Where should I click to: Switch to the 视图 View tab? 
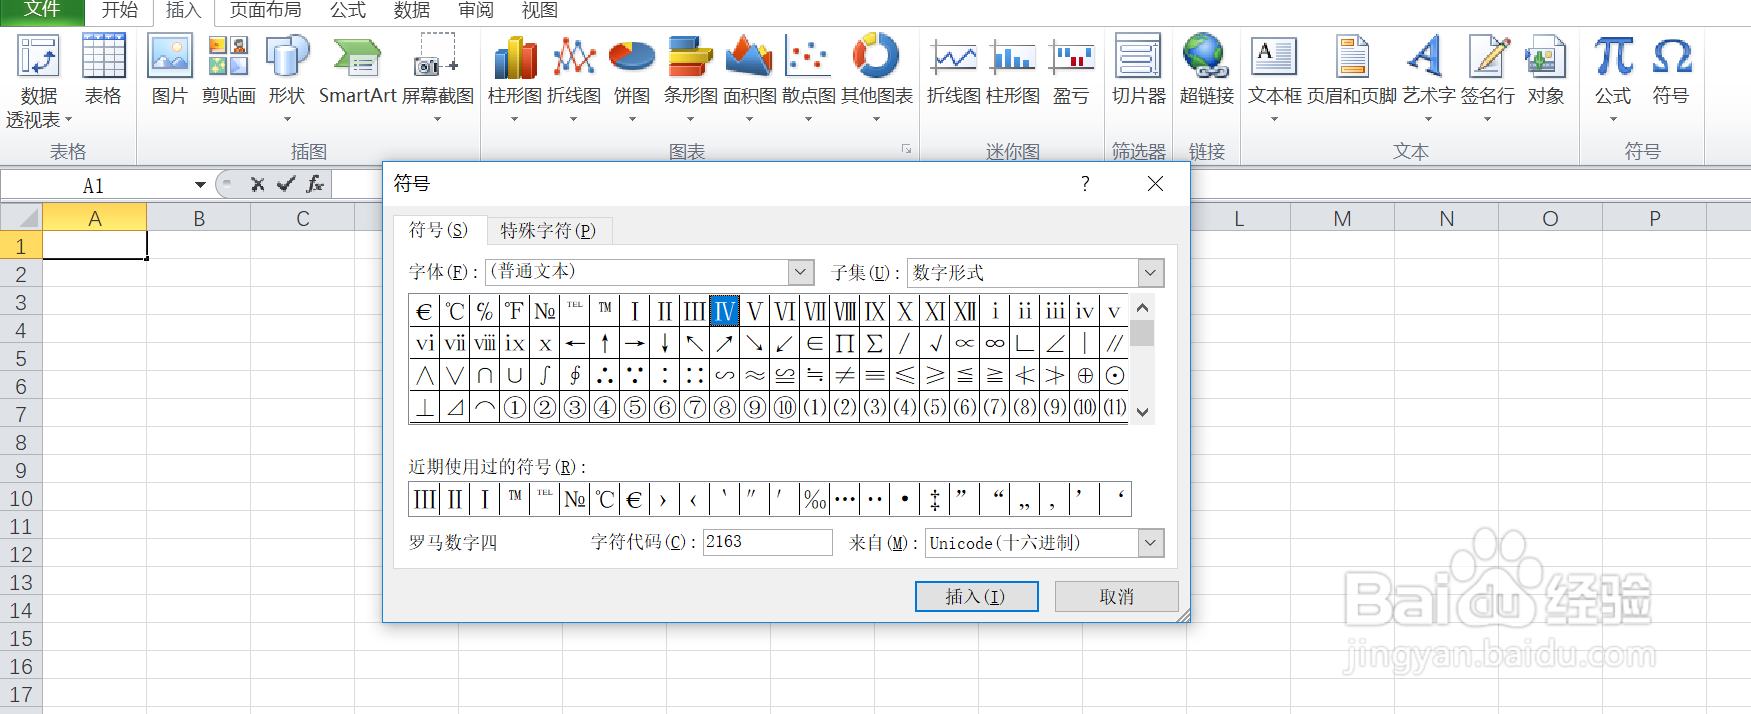(x=540, y=10)
